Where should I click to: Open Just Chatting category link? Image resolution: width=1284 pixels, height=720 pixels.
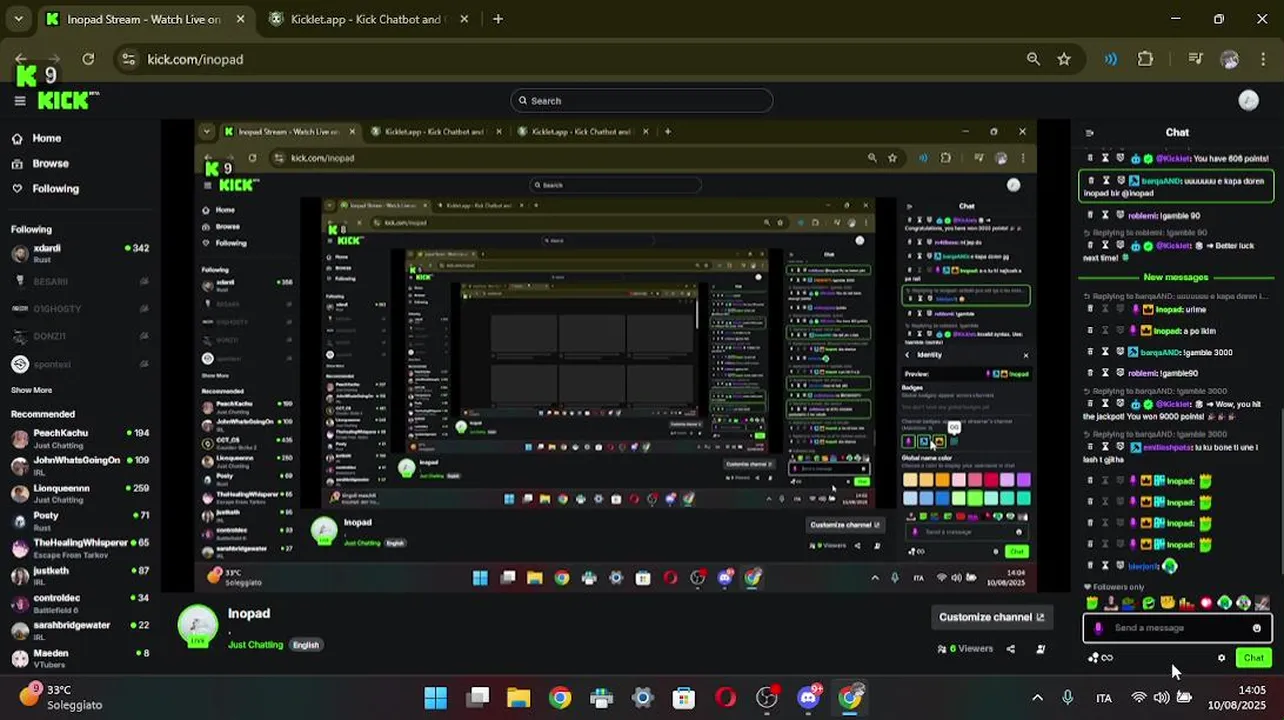pyautogui.click(x=255, y=645)
